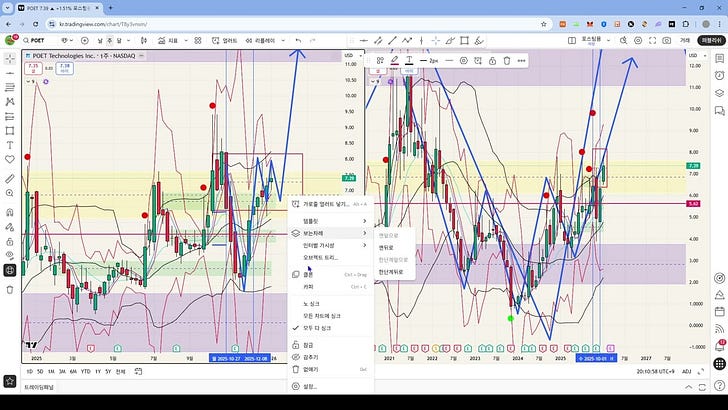
Task: Select 템플릿 template submenu in context menu
Action: pos(330,221)
